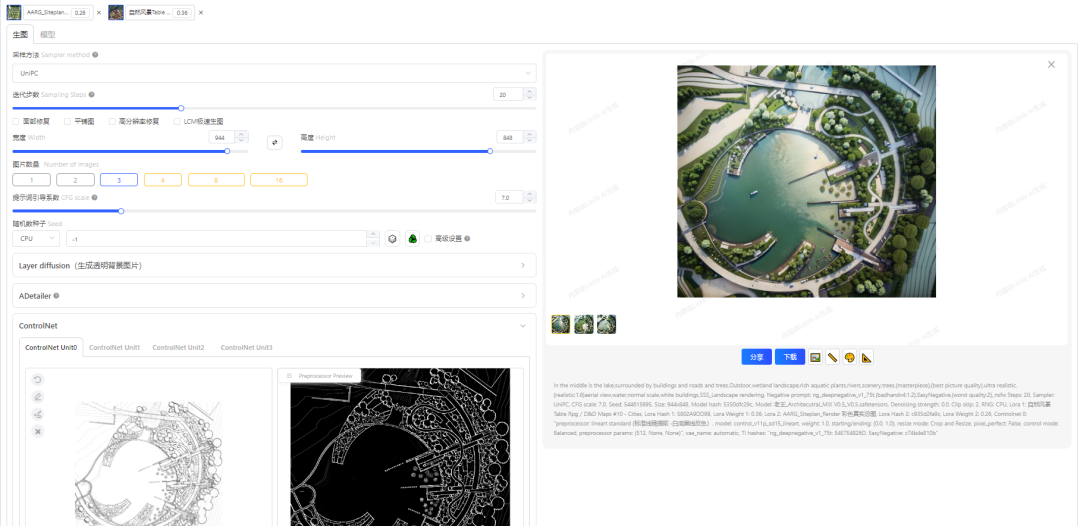
Task: Set number of images to 1
Action: [x=32, y=180]
